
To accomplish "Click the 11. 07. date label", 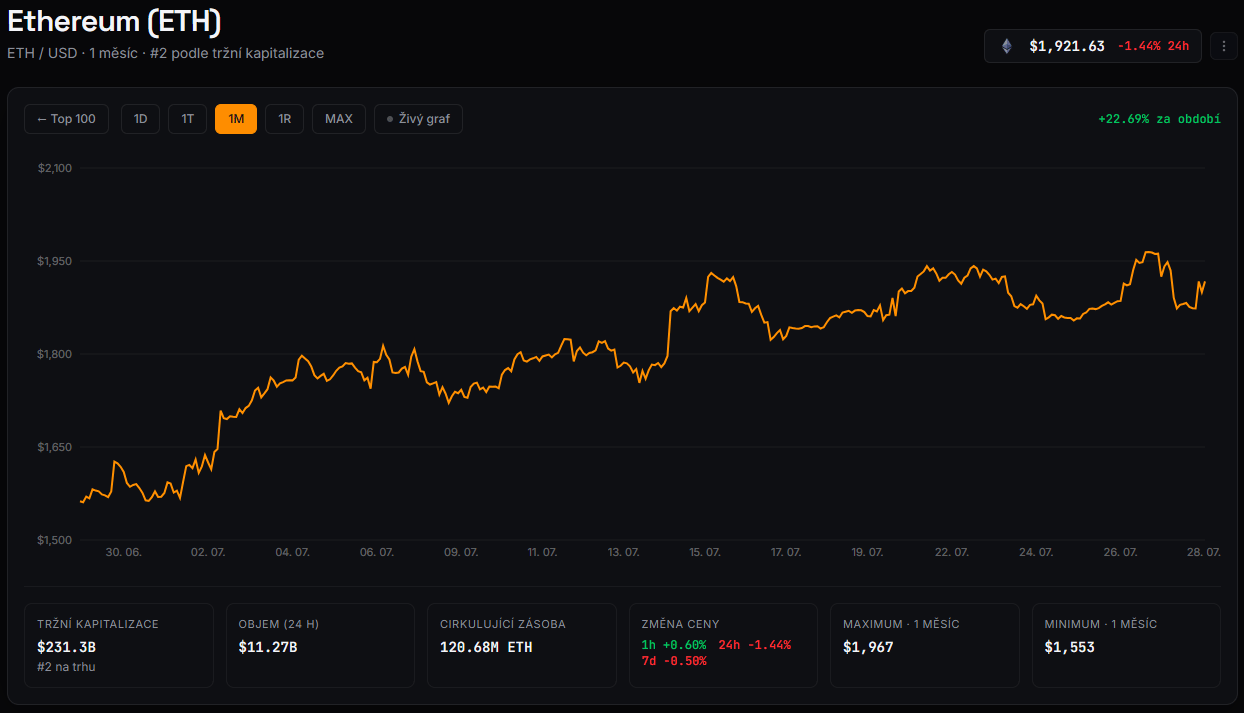I will click(x=542, y=552).
